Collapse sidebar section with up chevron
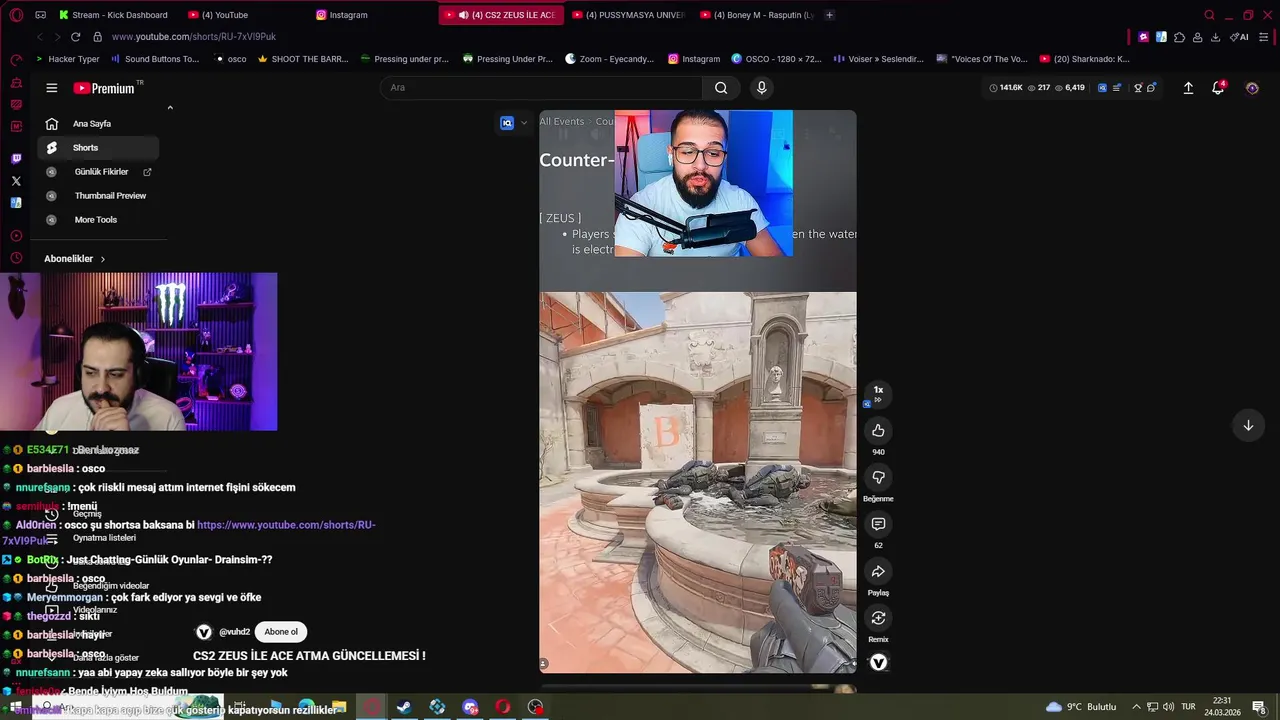Screen dimensions: 1280x720 pyautogui.click(x=170, y=108)
